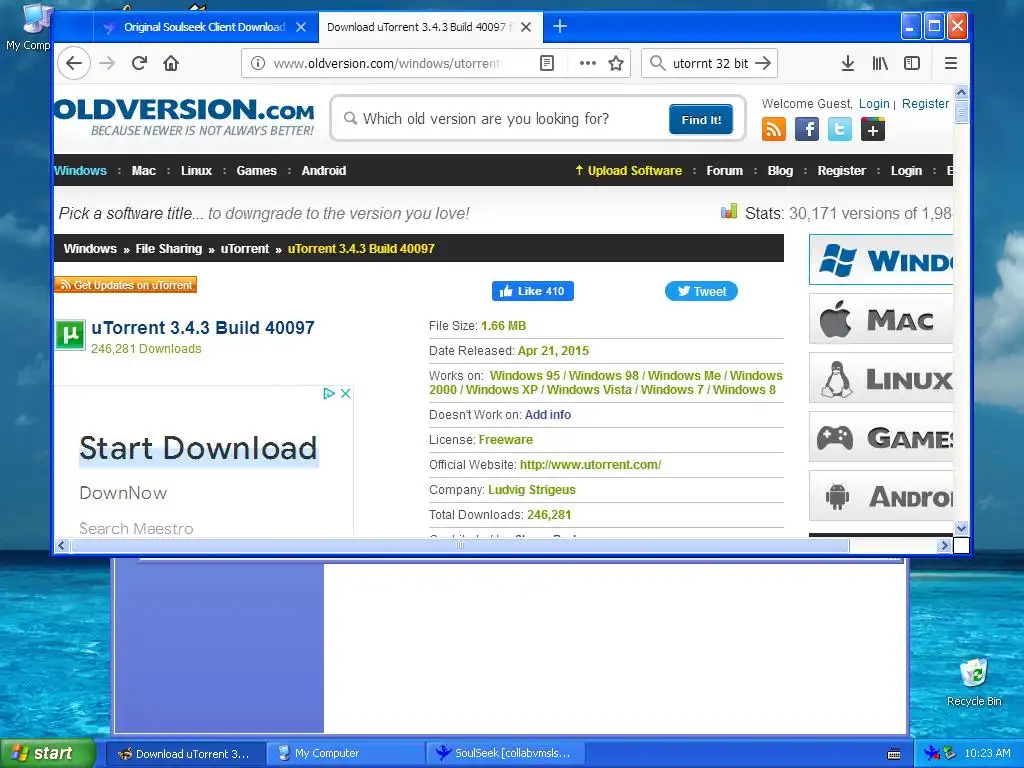
Task: Open the Games category sidebar banner
Action: click(x=881, y=437)
